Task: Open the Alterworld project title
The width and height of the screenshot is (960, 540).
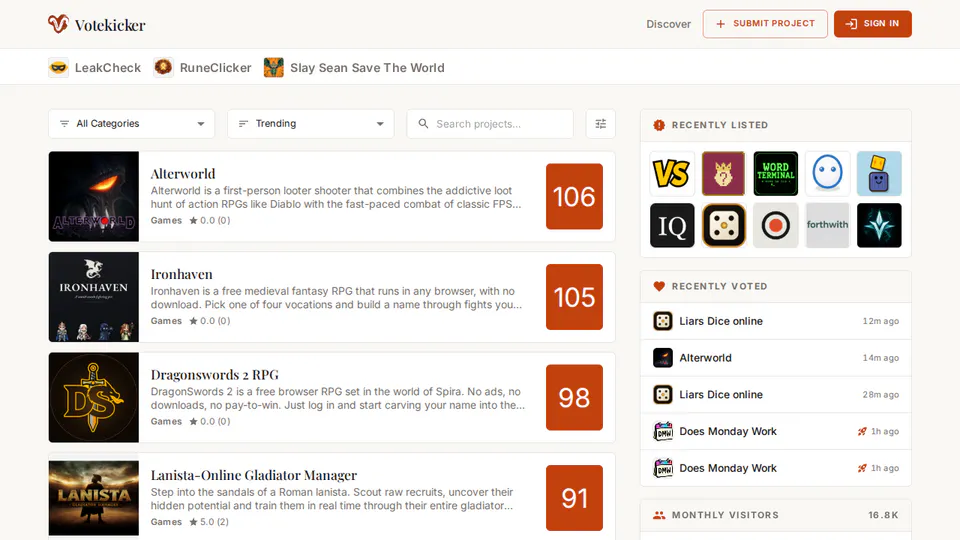Action: (x=183, y=174)
